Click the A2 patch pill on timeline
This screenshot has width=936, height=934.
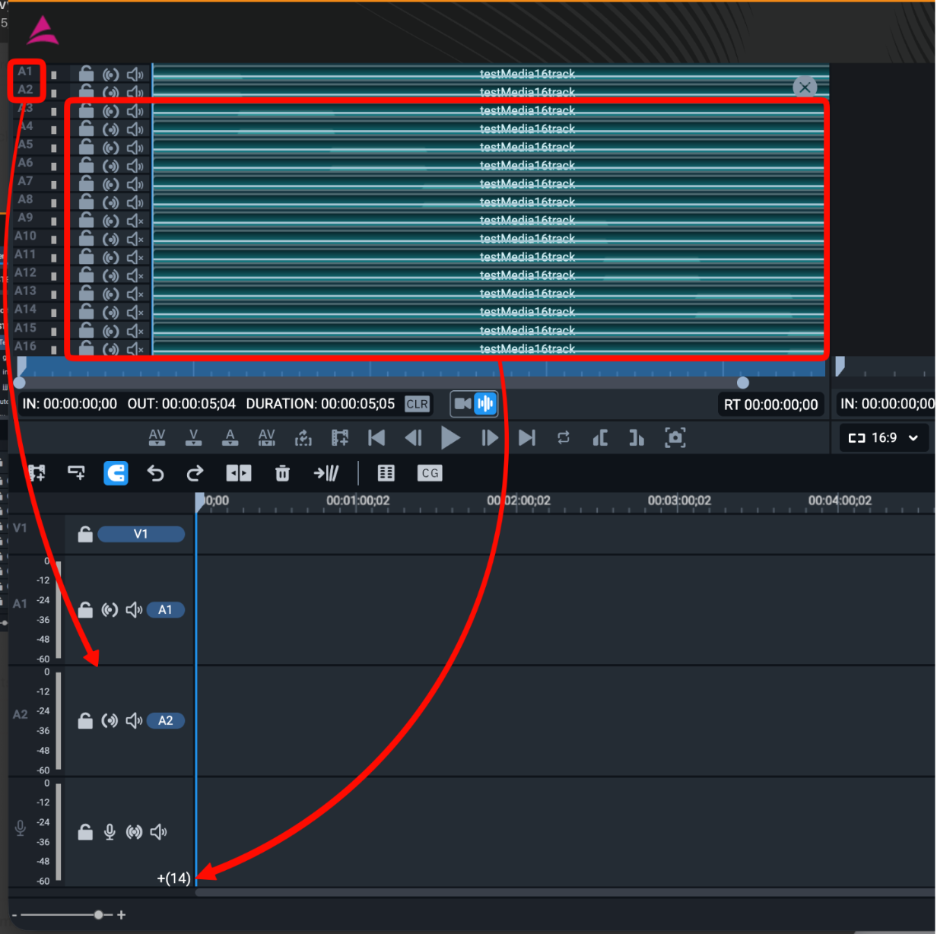(165, 721)
